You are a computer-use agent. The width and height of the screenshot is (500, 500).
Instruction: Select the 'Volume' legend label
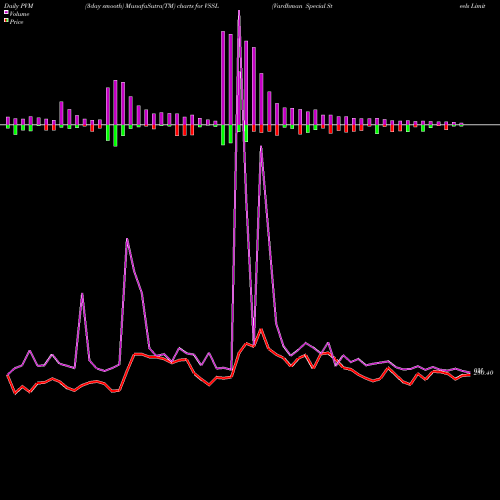(x=19, y=14)
